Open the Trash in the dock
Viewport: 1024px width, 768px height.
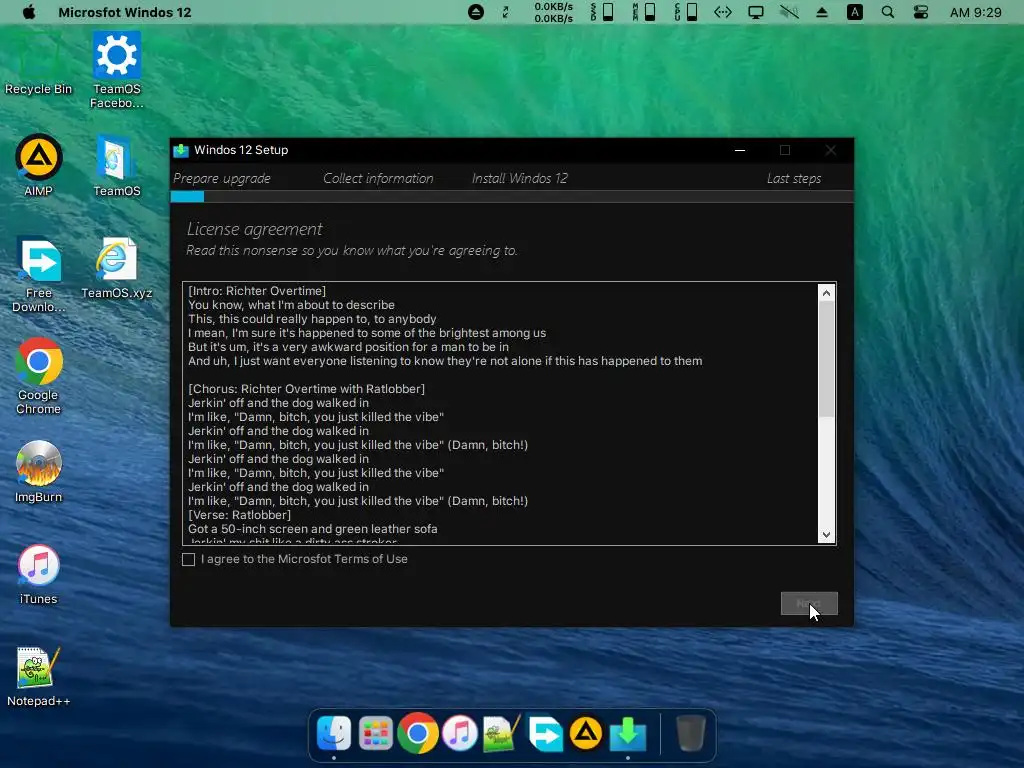(690, 733)
